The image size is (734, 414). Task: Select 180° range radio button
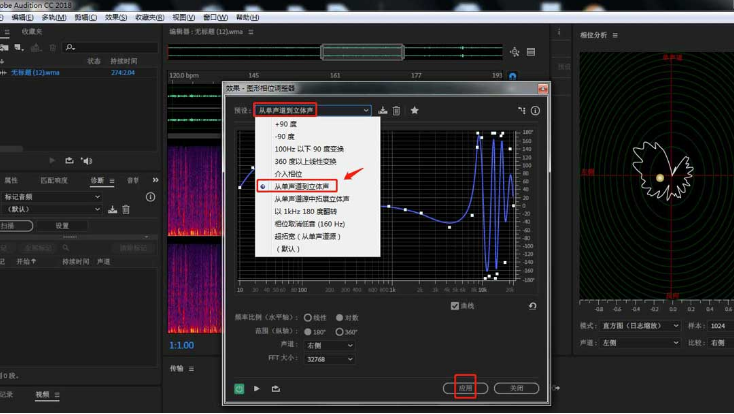click(308, 332)
